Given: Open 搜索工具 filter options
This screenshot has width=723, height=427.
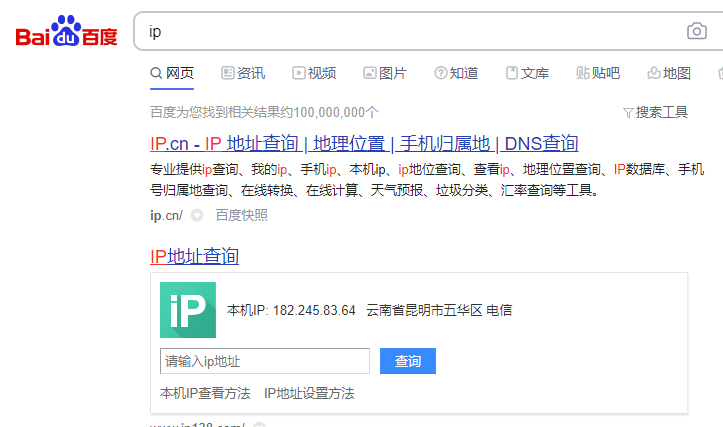Looking at the screenshot, I should (x=655, y=112).
